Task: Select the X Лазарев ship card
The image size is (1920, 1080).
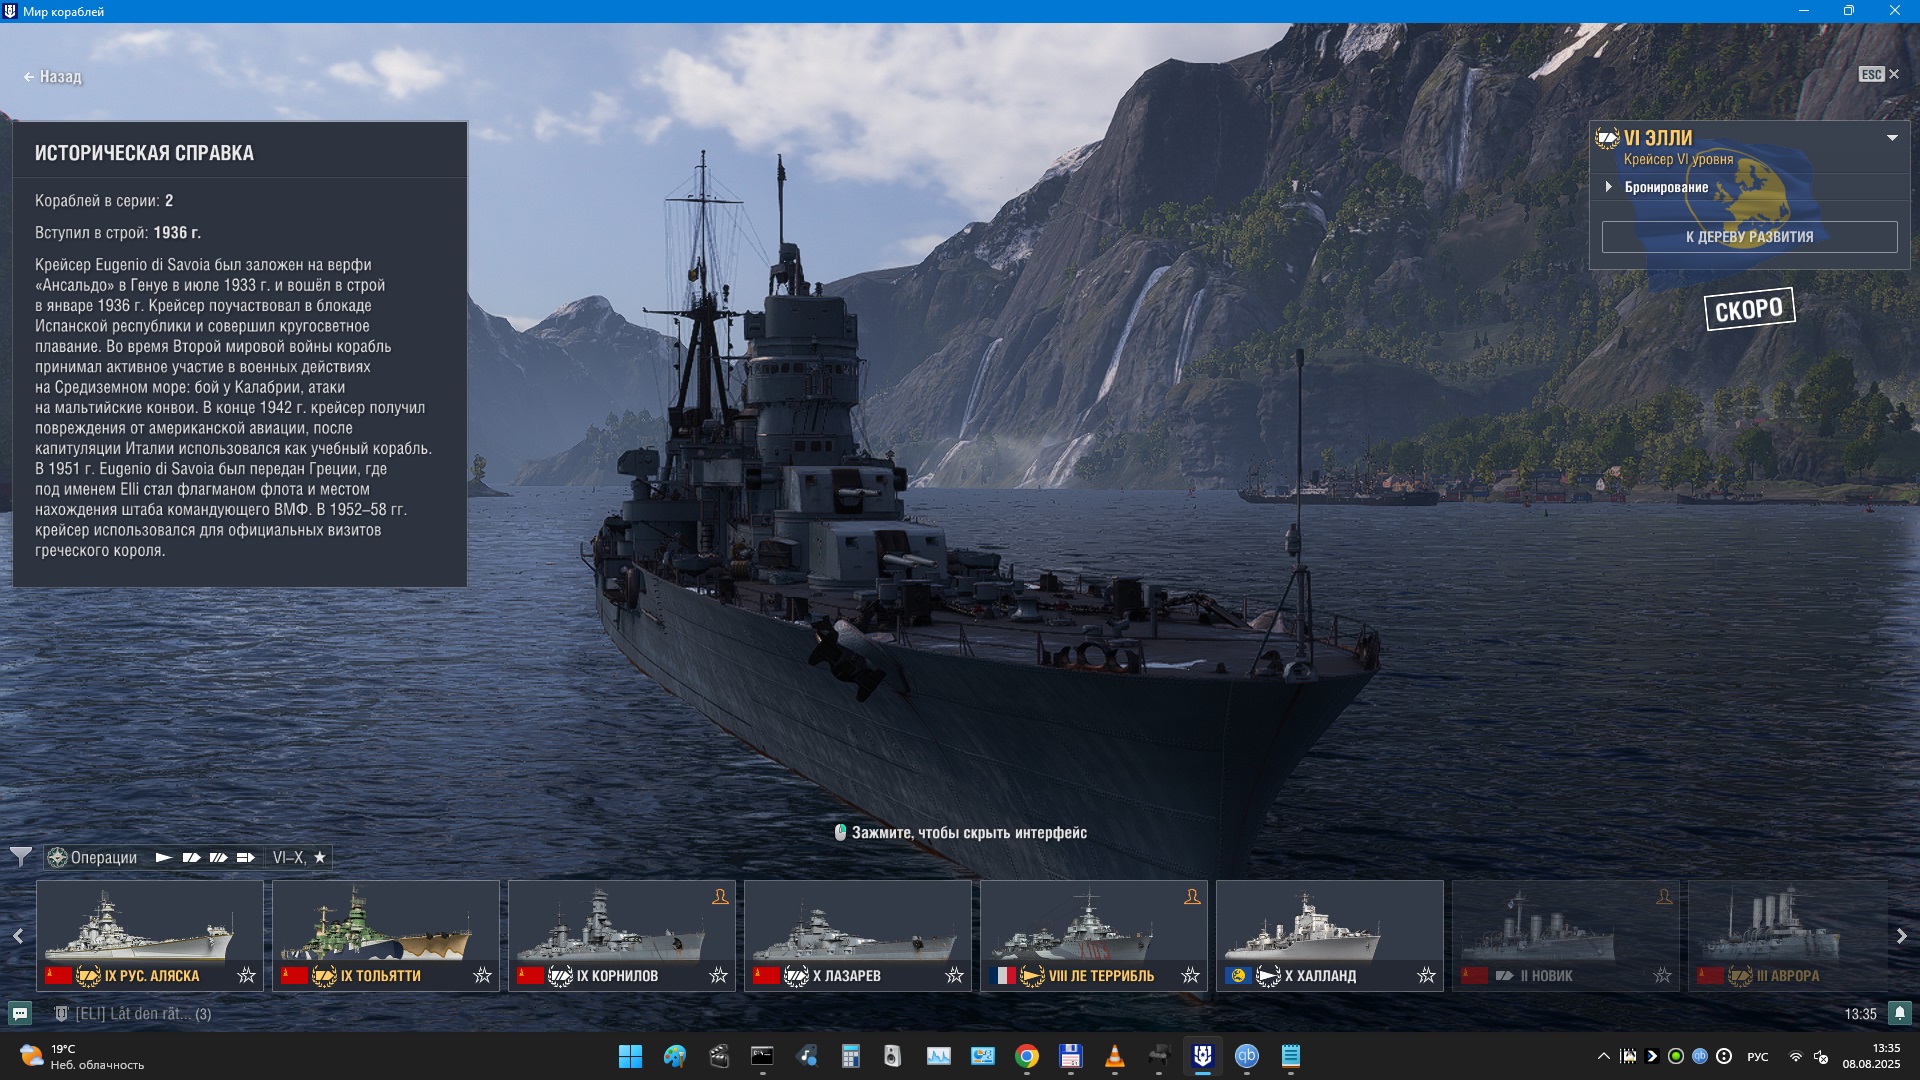Action: click(x=858, y=936)
